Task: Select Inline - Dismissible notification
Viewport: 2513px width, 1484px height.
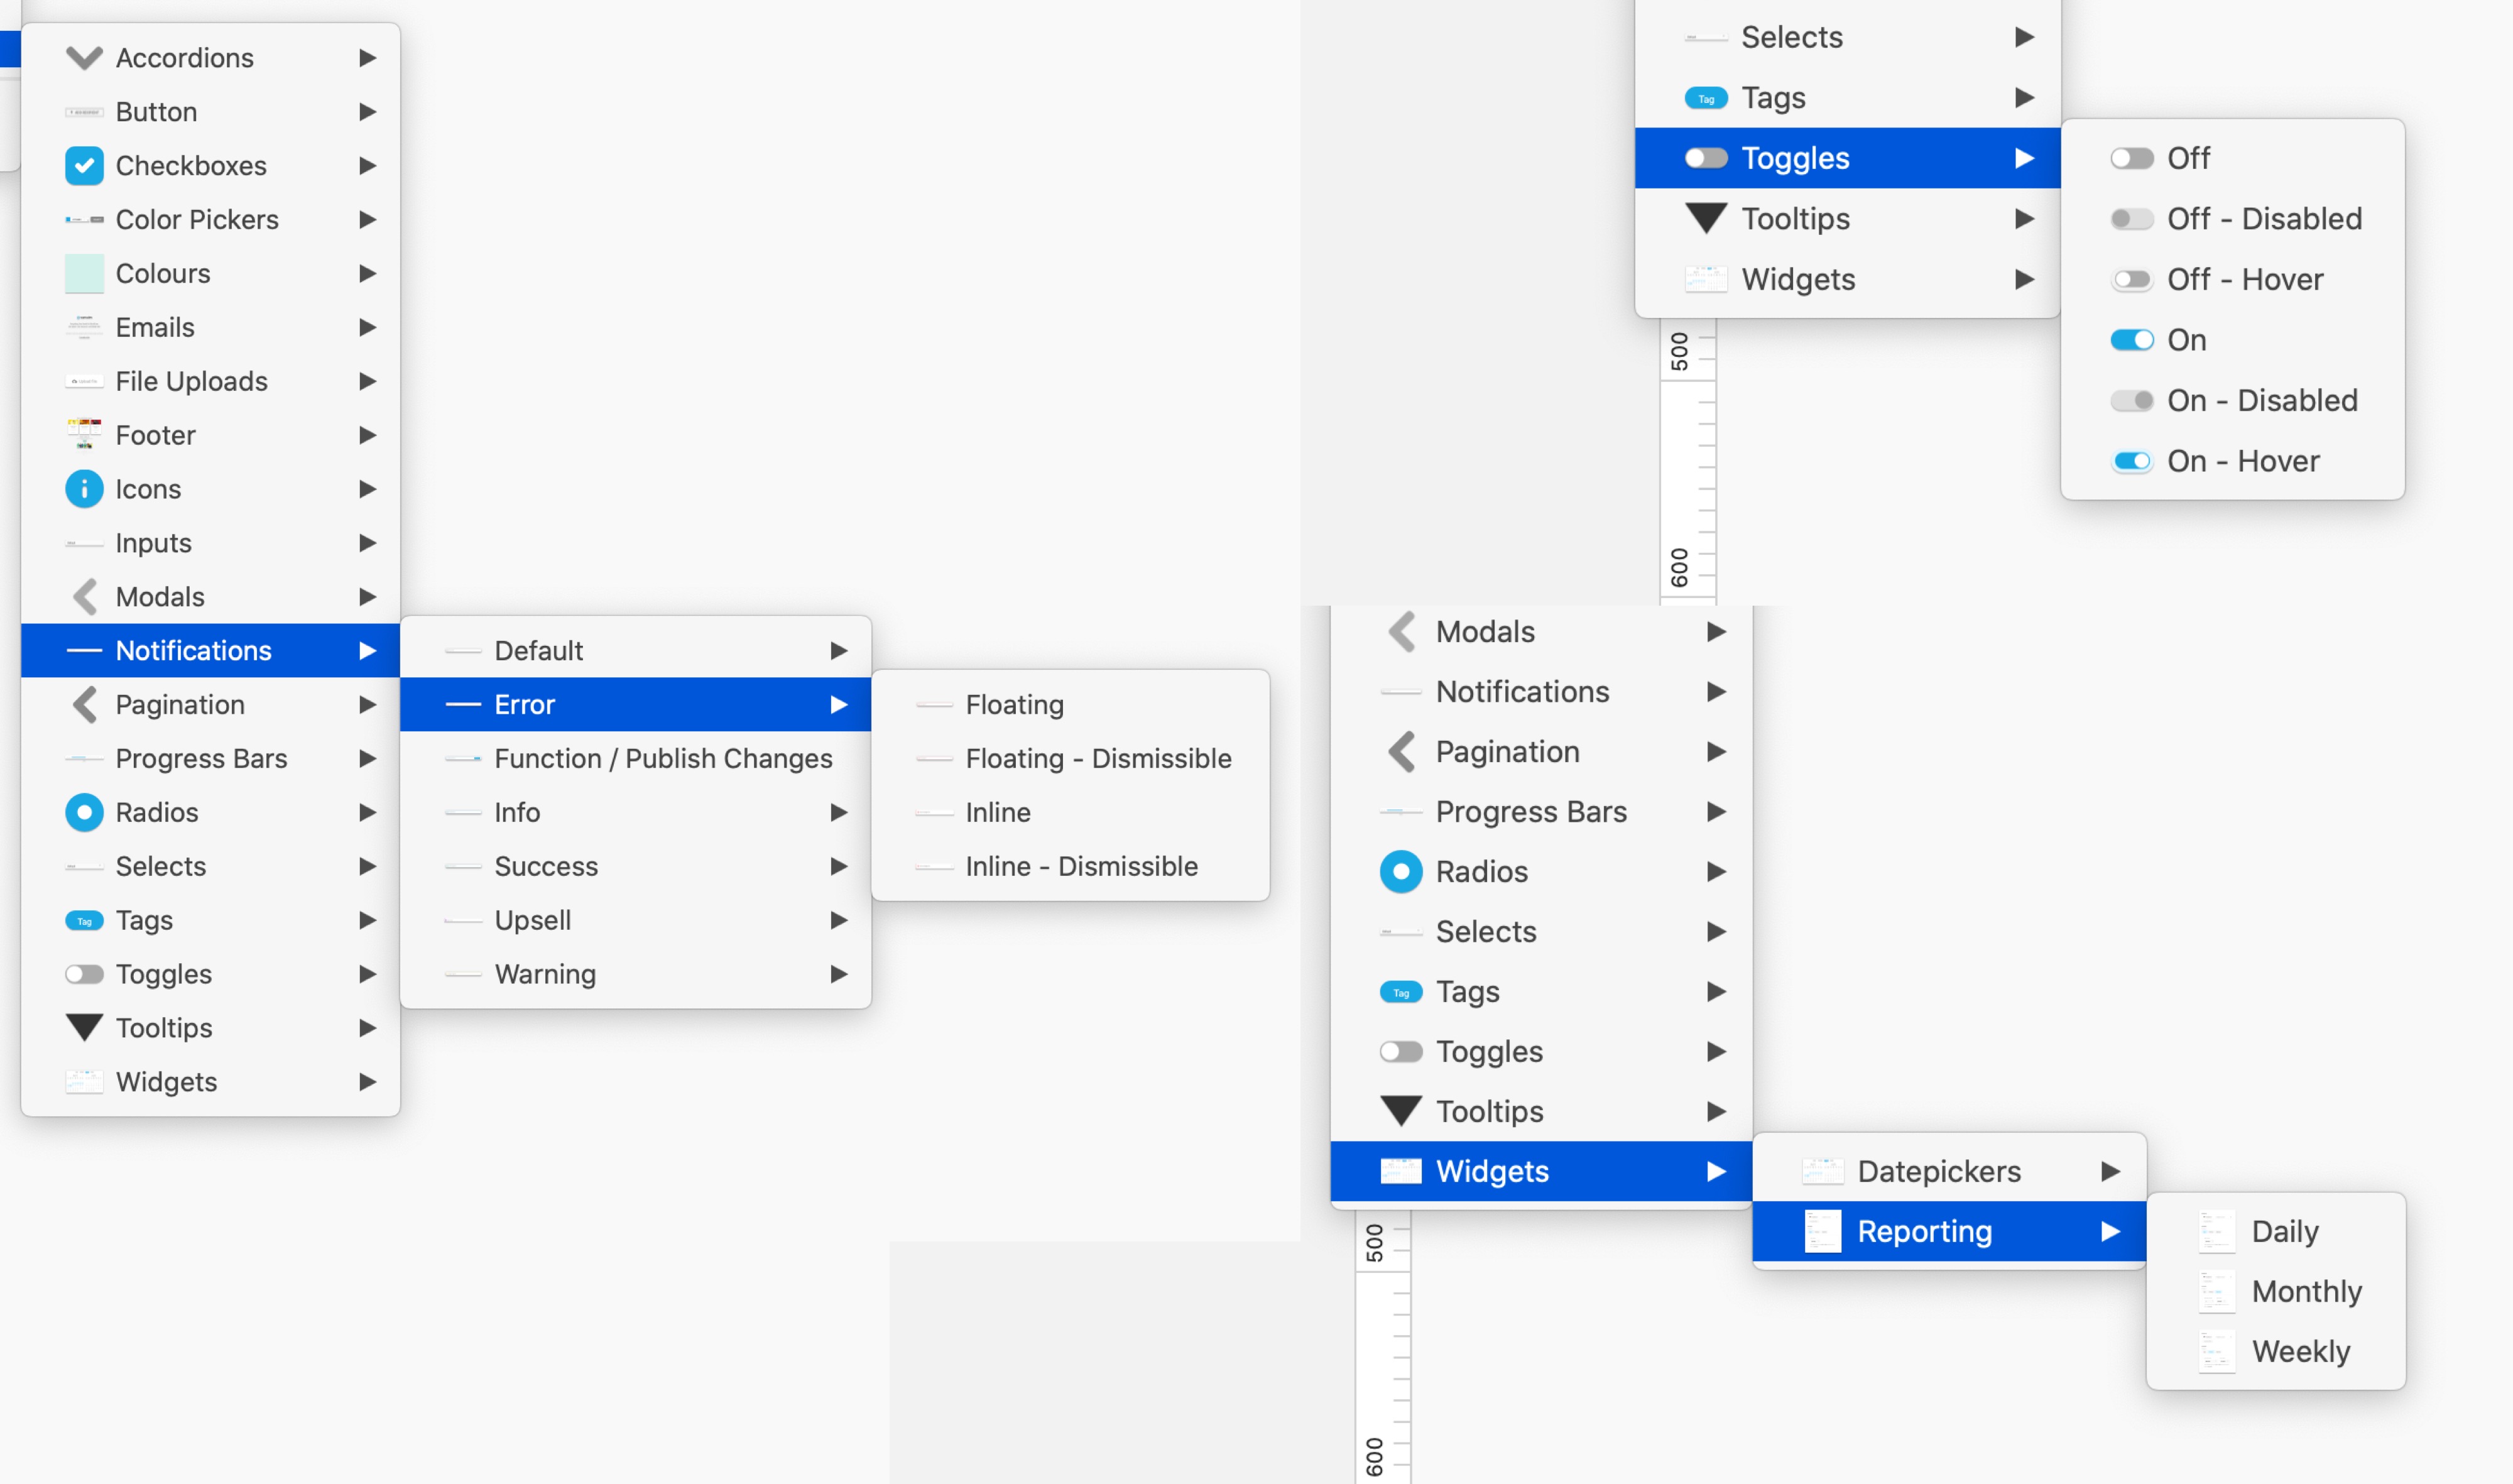Action: tap(1070, 866)
